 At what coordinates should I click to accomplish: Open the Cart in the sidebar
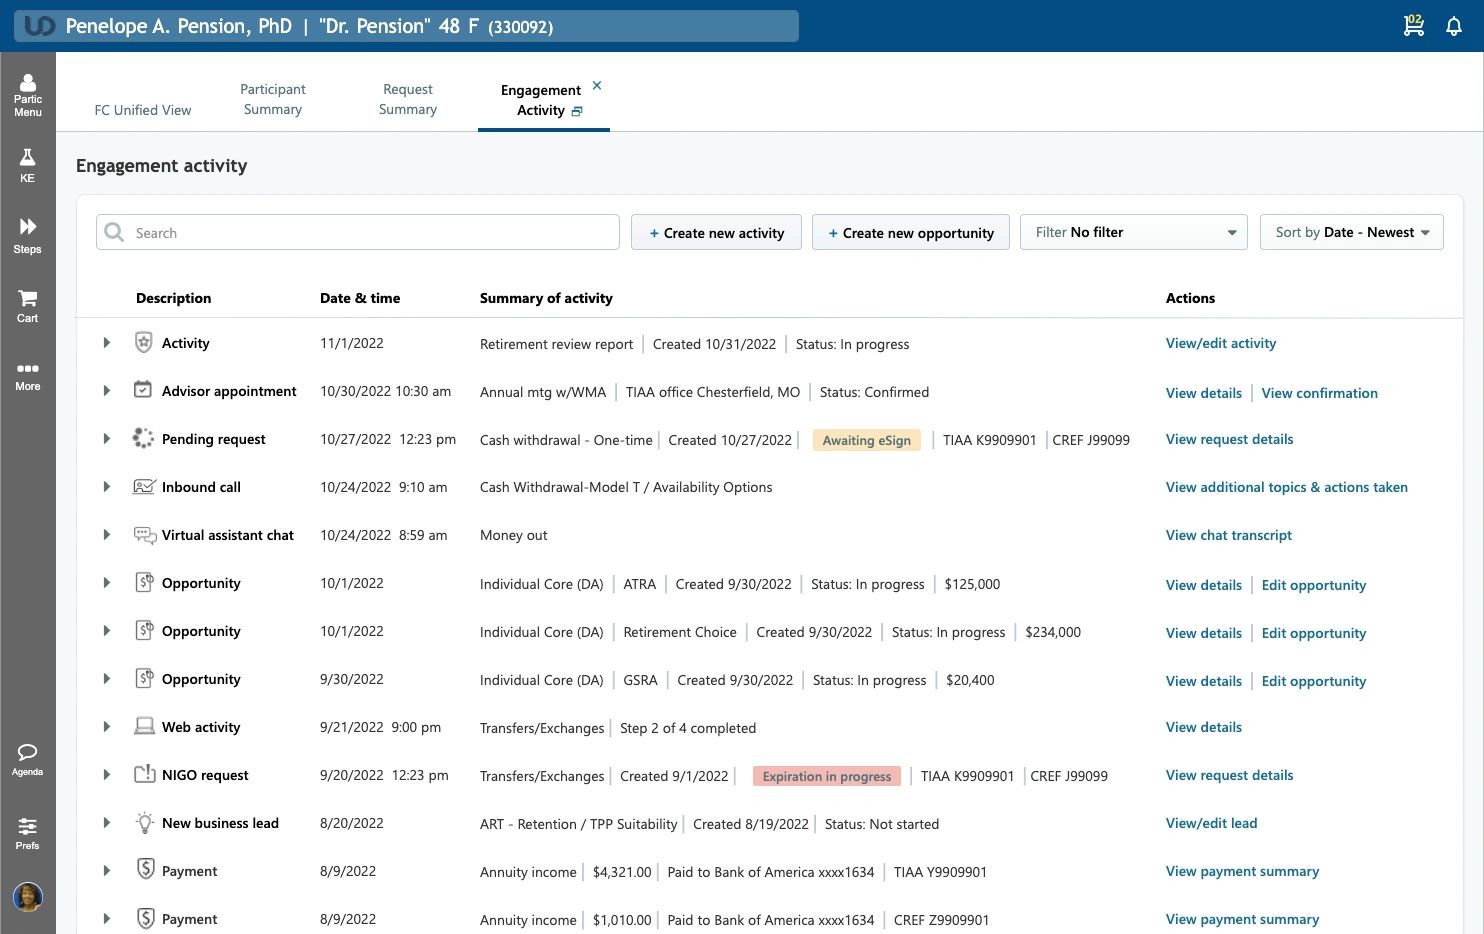point(27,305)
